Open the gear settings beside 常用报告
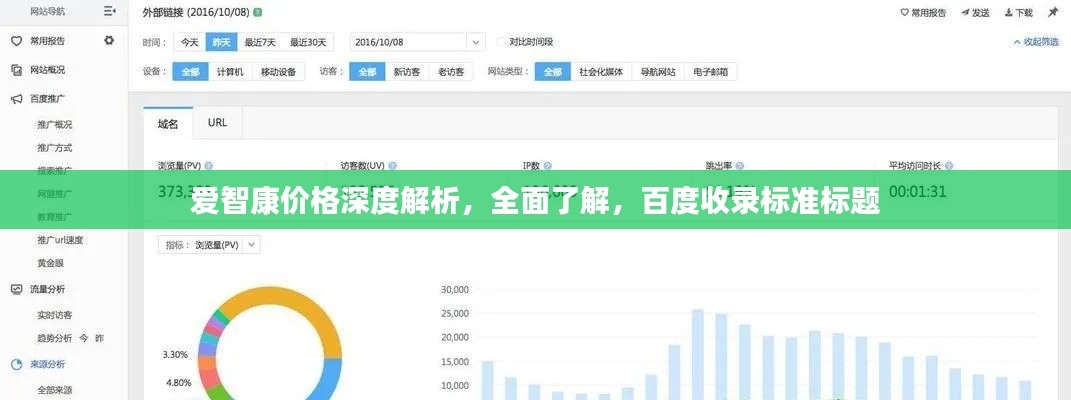 tap(109, 41)
